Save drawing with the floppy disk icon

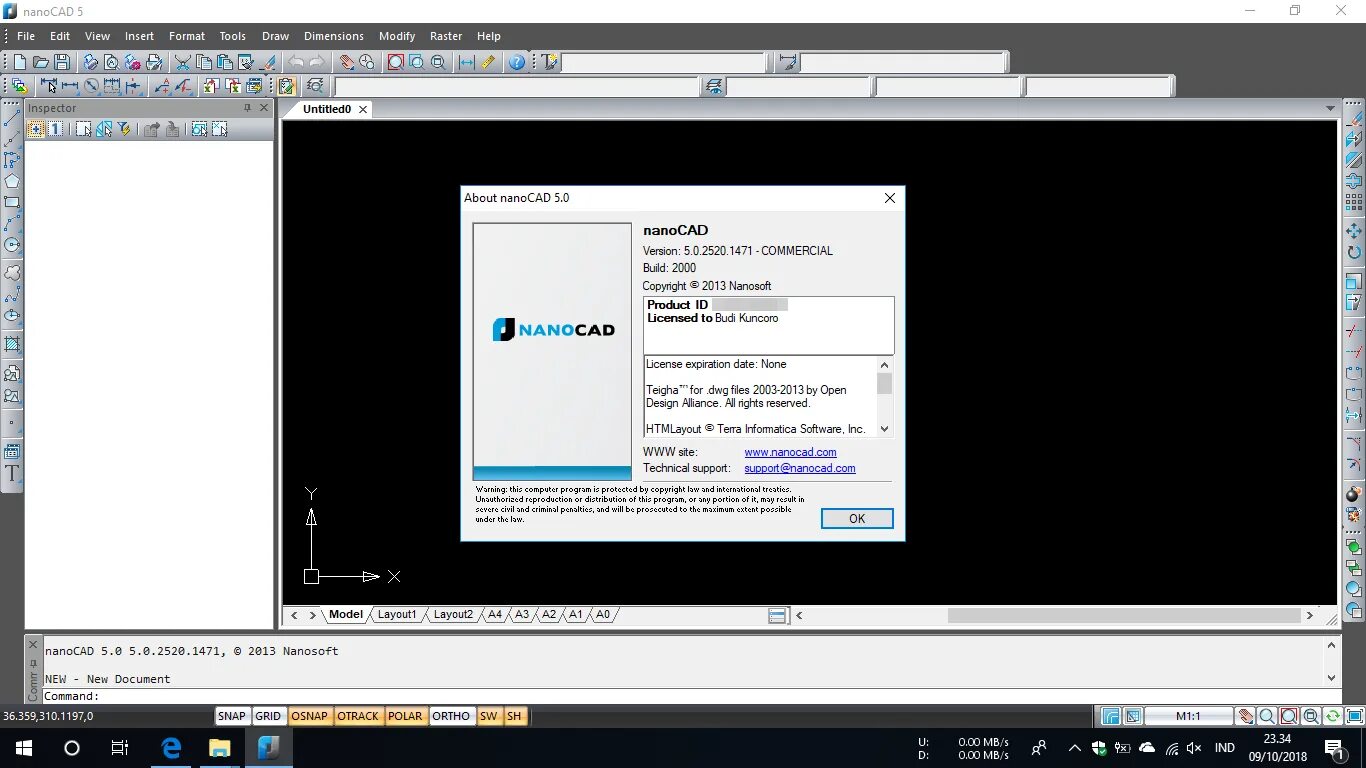click(62, 62)
